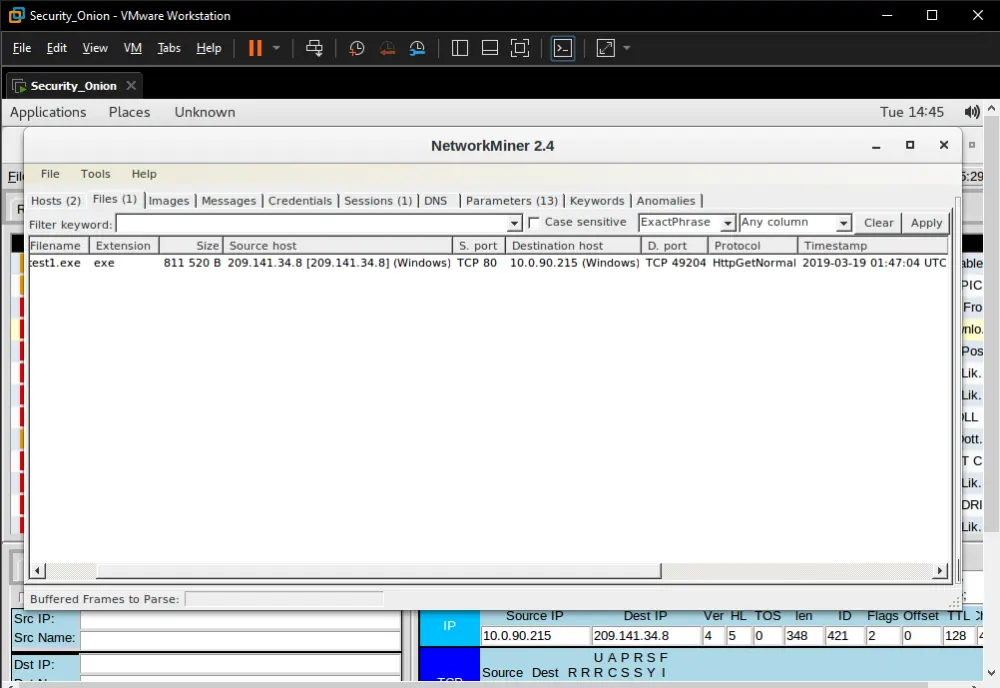The width and height of the screenshot is (1000, 688).
Task: Click the Clear filter button
Action: click(x=878, y=223)
